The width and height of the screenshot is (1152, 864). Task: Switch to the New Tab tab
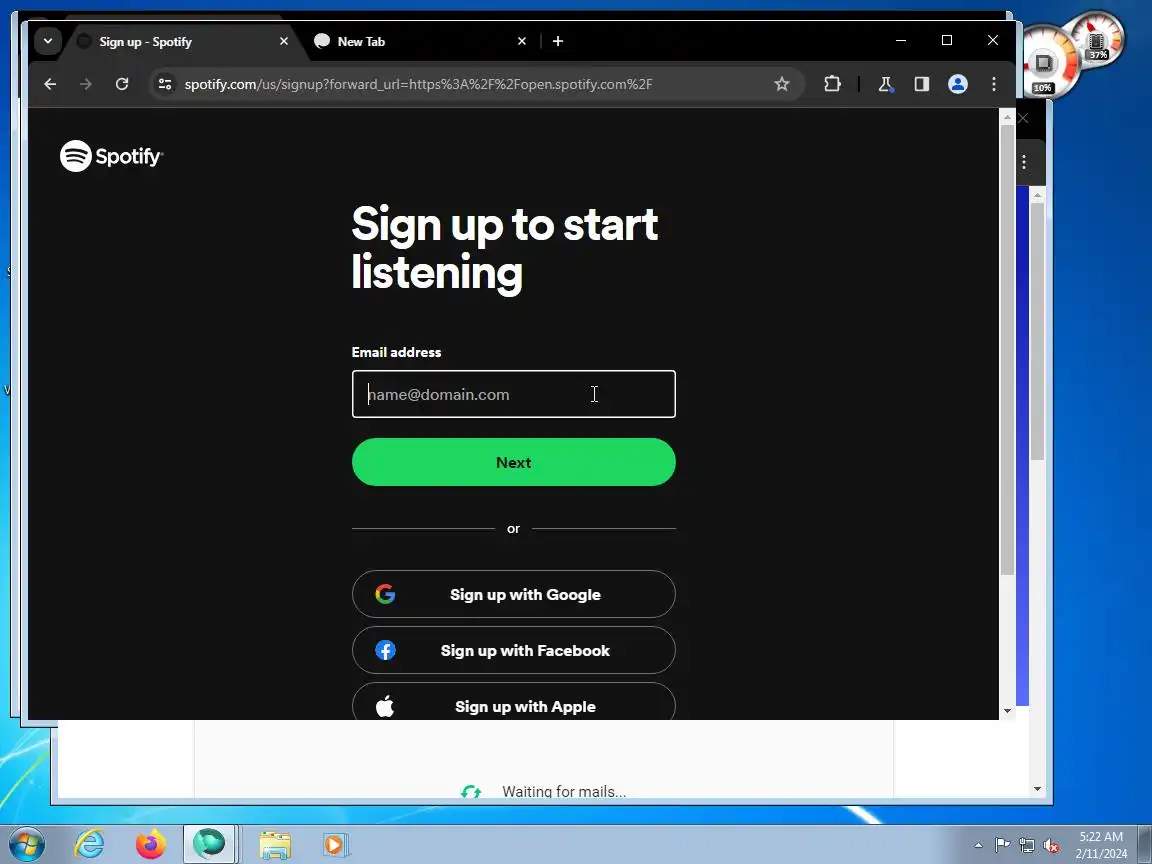tap(420, 41)
